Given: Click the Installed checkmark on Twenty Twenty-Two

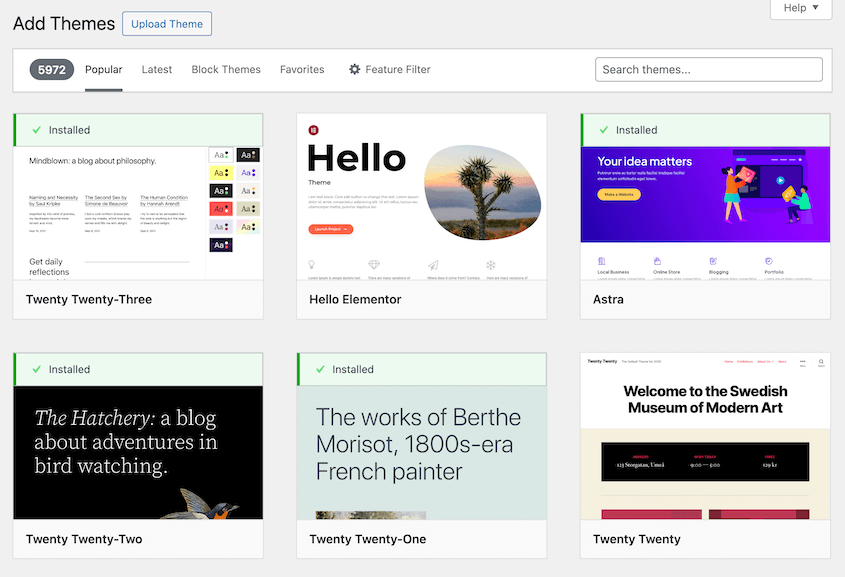Looking at the screenshot, I should click(37, 370).
